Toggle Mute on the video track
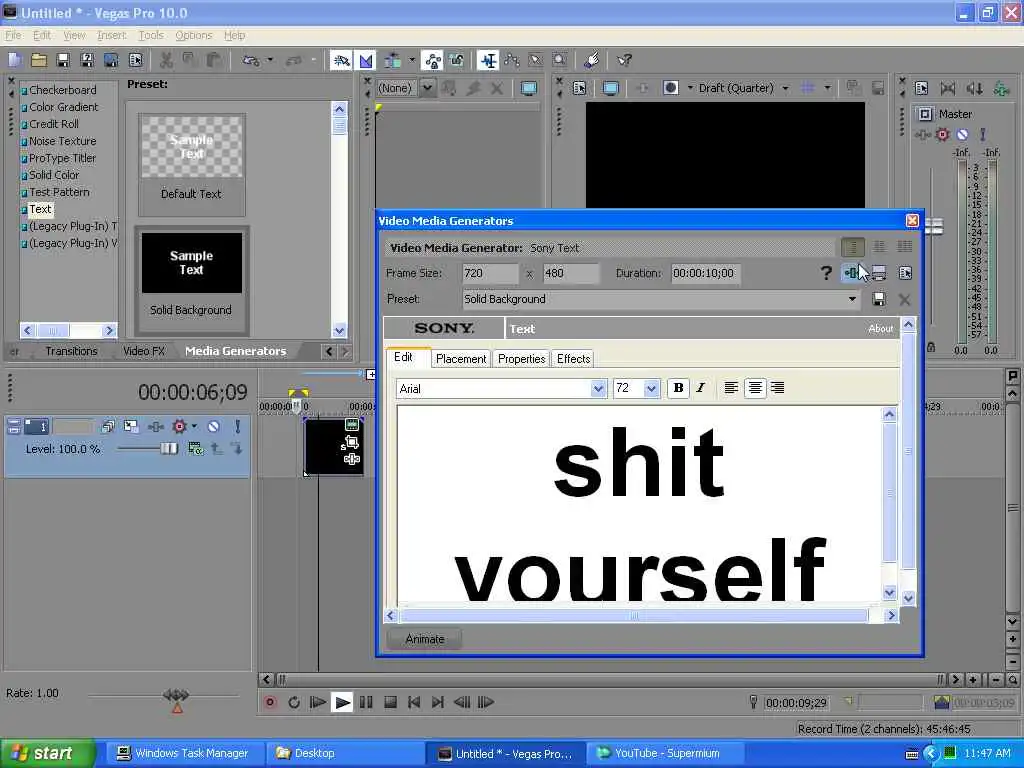Screen dimensions: 1024x768 click(214, 426)
